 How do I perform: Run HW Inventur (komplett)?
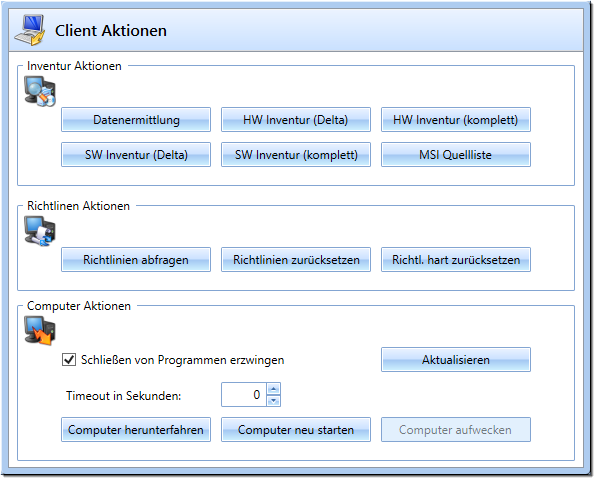click(x=456, y=120)
